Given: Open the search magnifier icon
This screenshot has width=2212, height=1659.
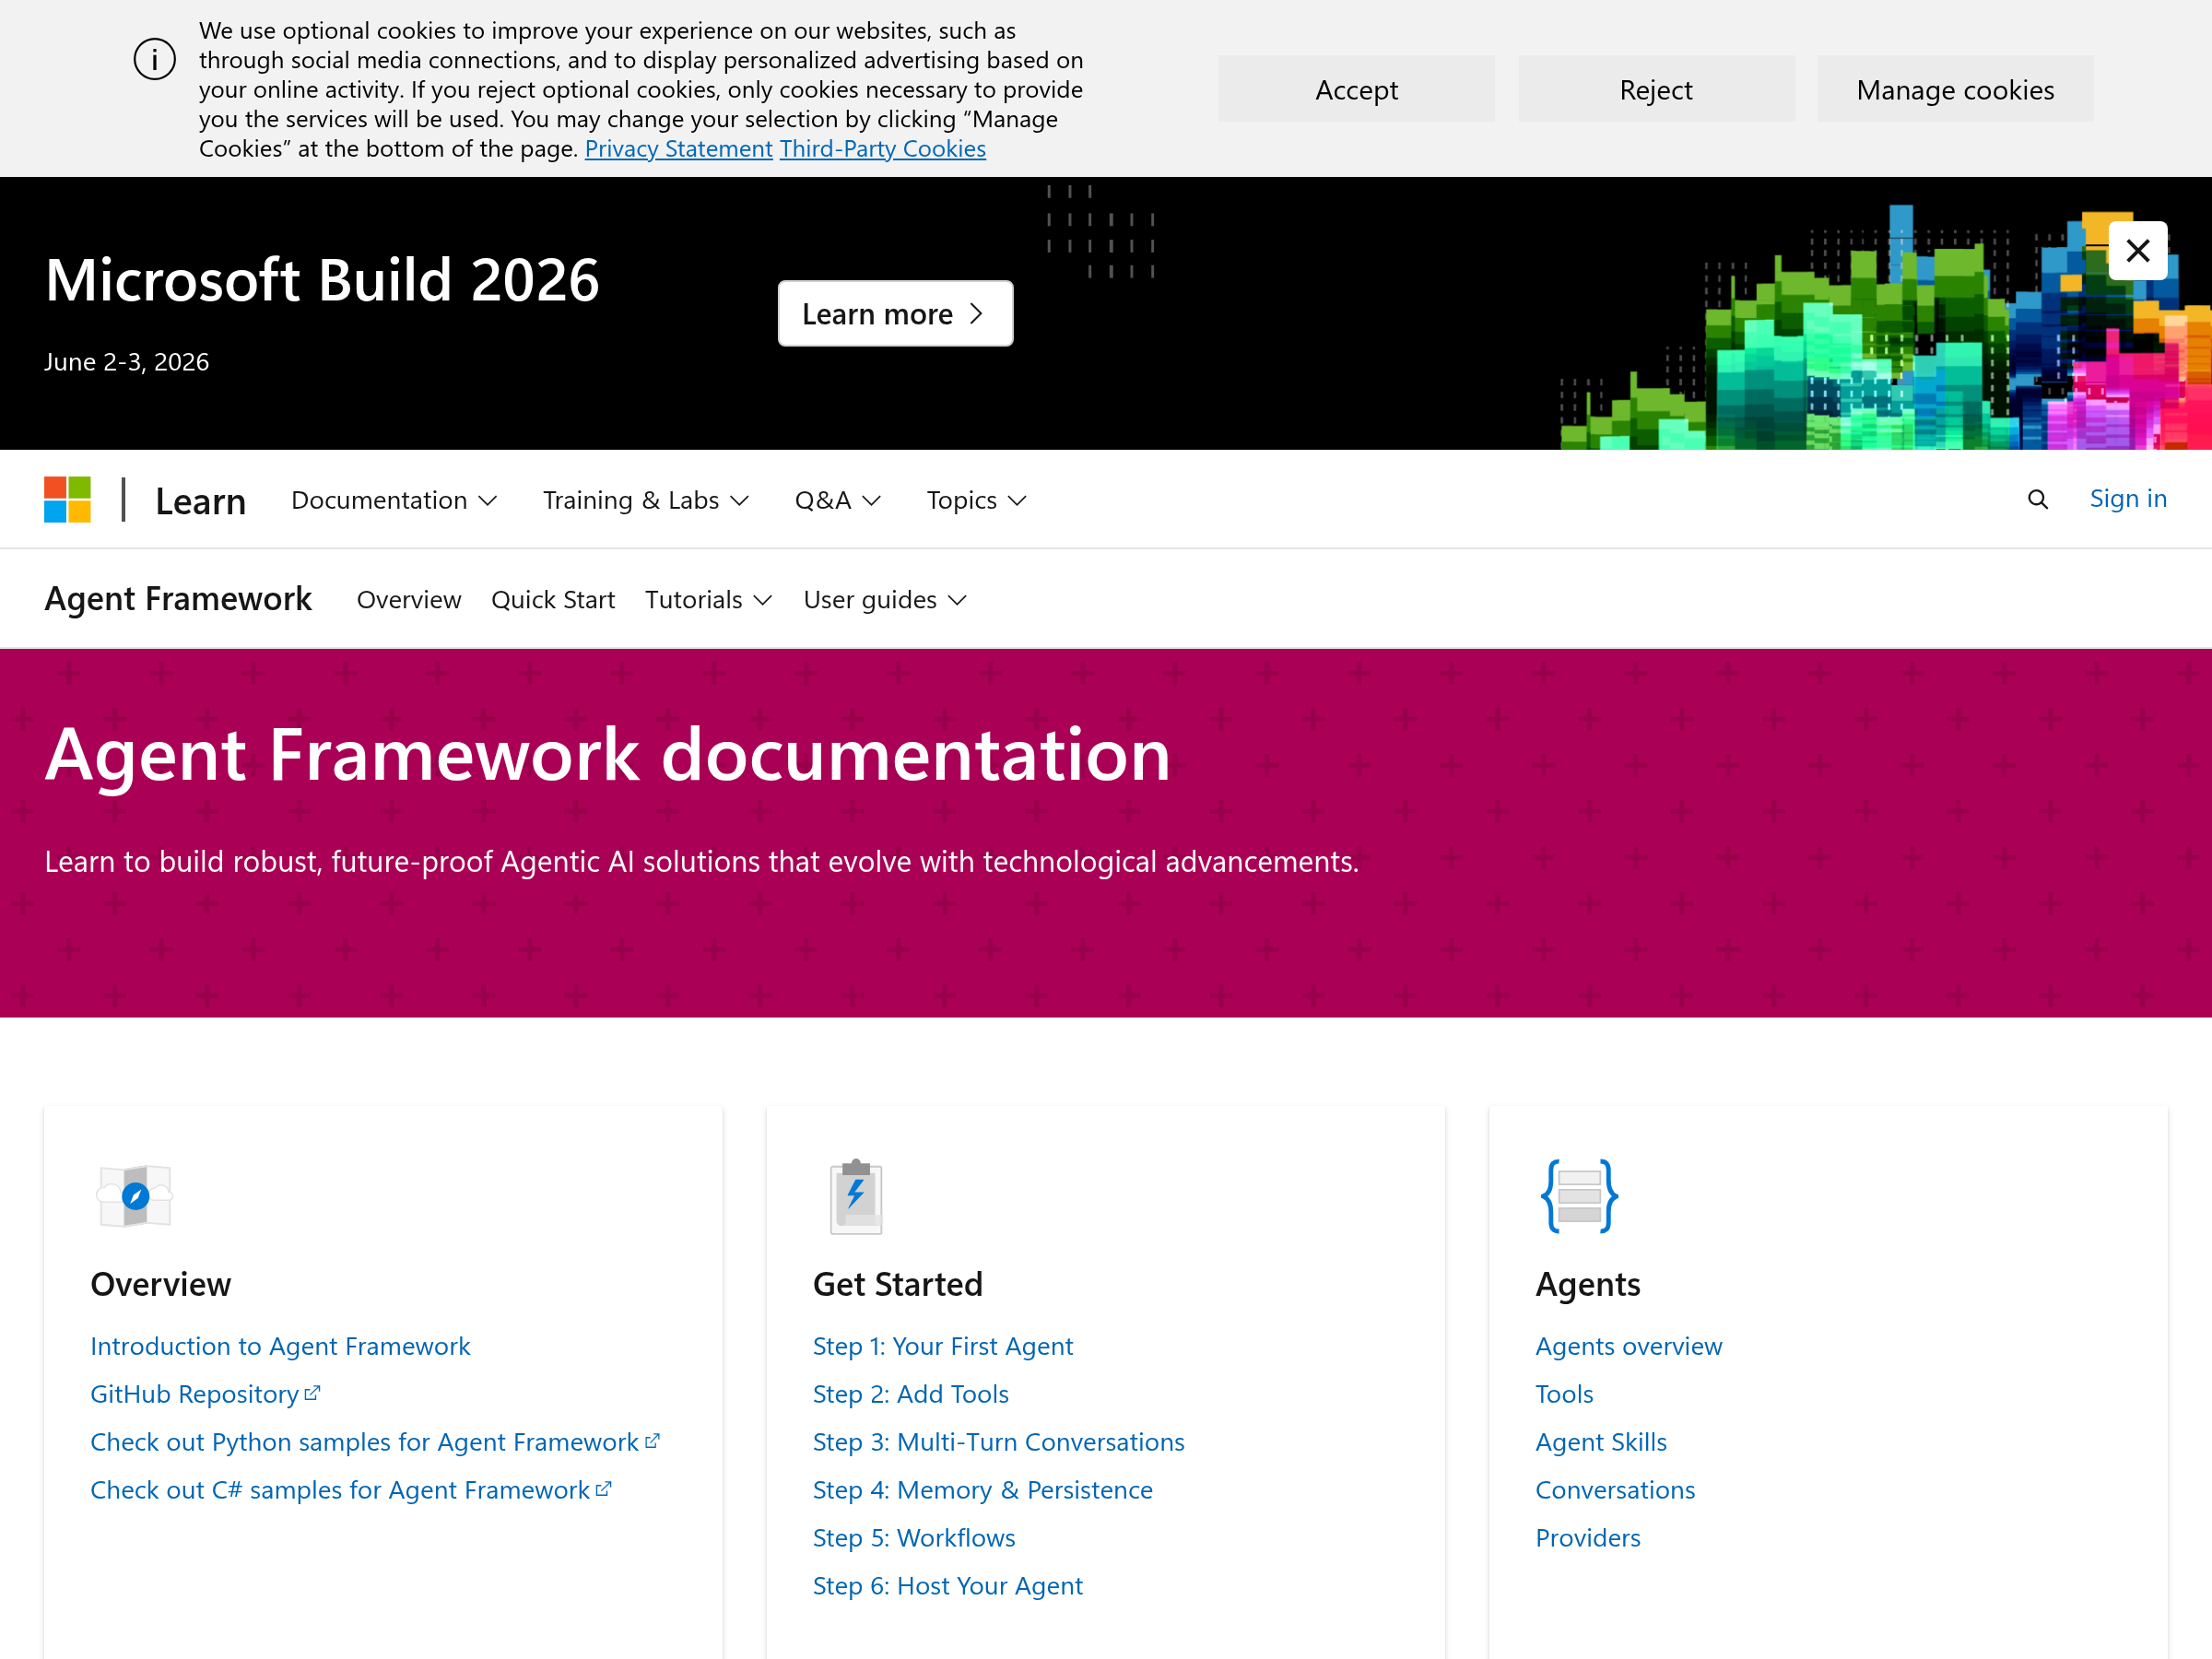Looking at the screenshot, I should pyautogui.click(x=2037, y=499).
